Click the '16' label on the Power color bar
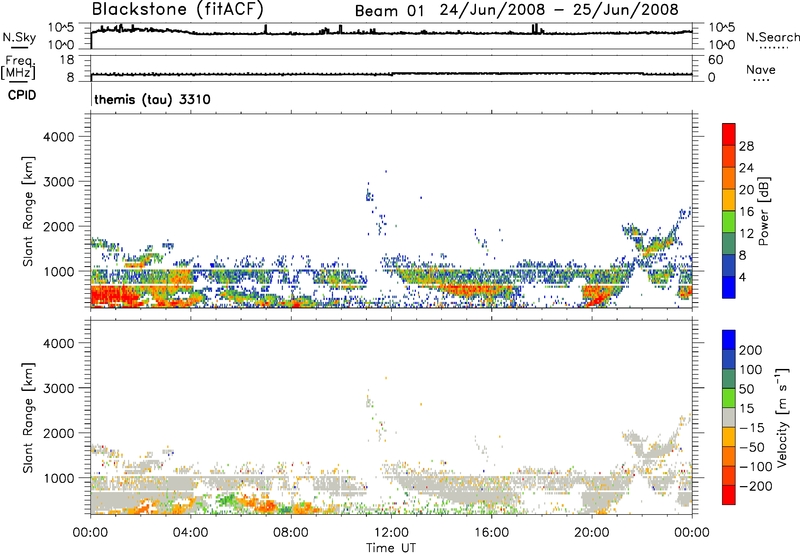Screen dimensions: 800x554 point(746,212)
